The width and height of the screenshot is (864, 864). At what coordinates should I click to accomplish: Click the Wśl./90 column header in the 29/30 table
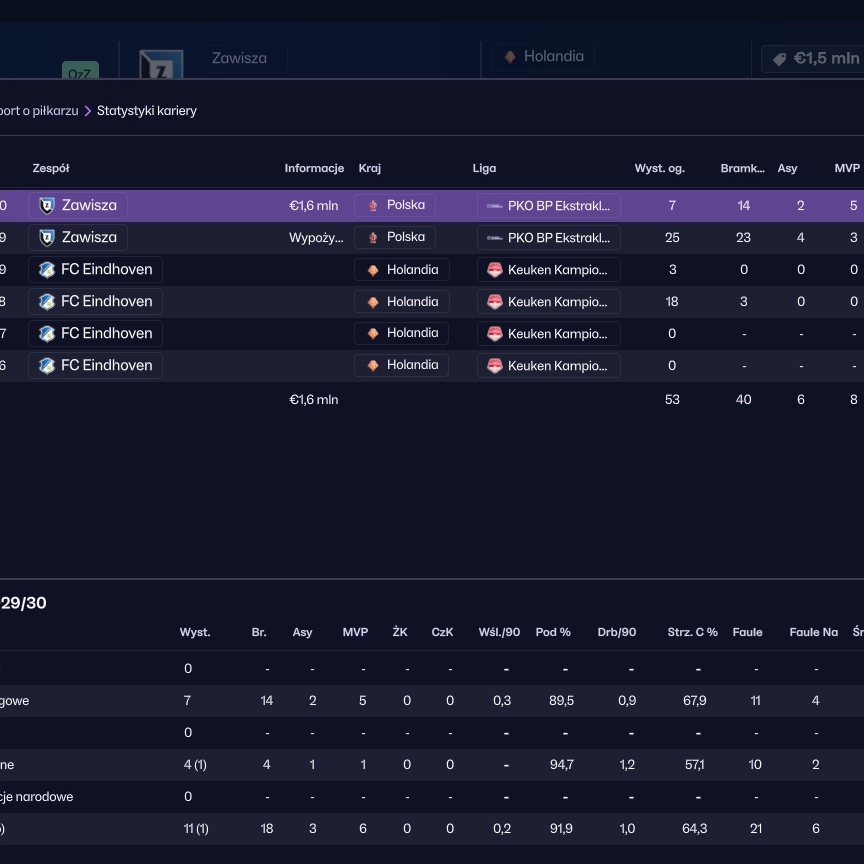click(x=499, y=632)
